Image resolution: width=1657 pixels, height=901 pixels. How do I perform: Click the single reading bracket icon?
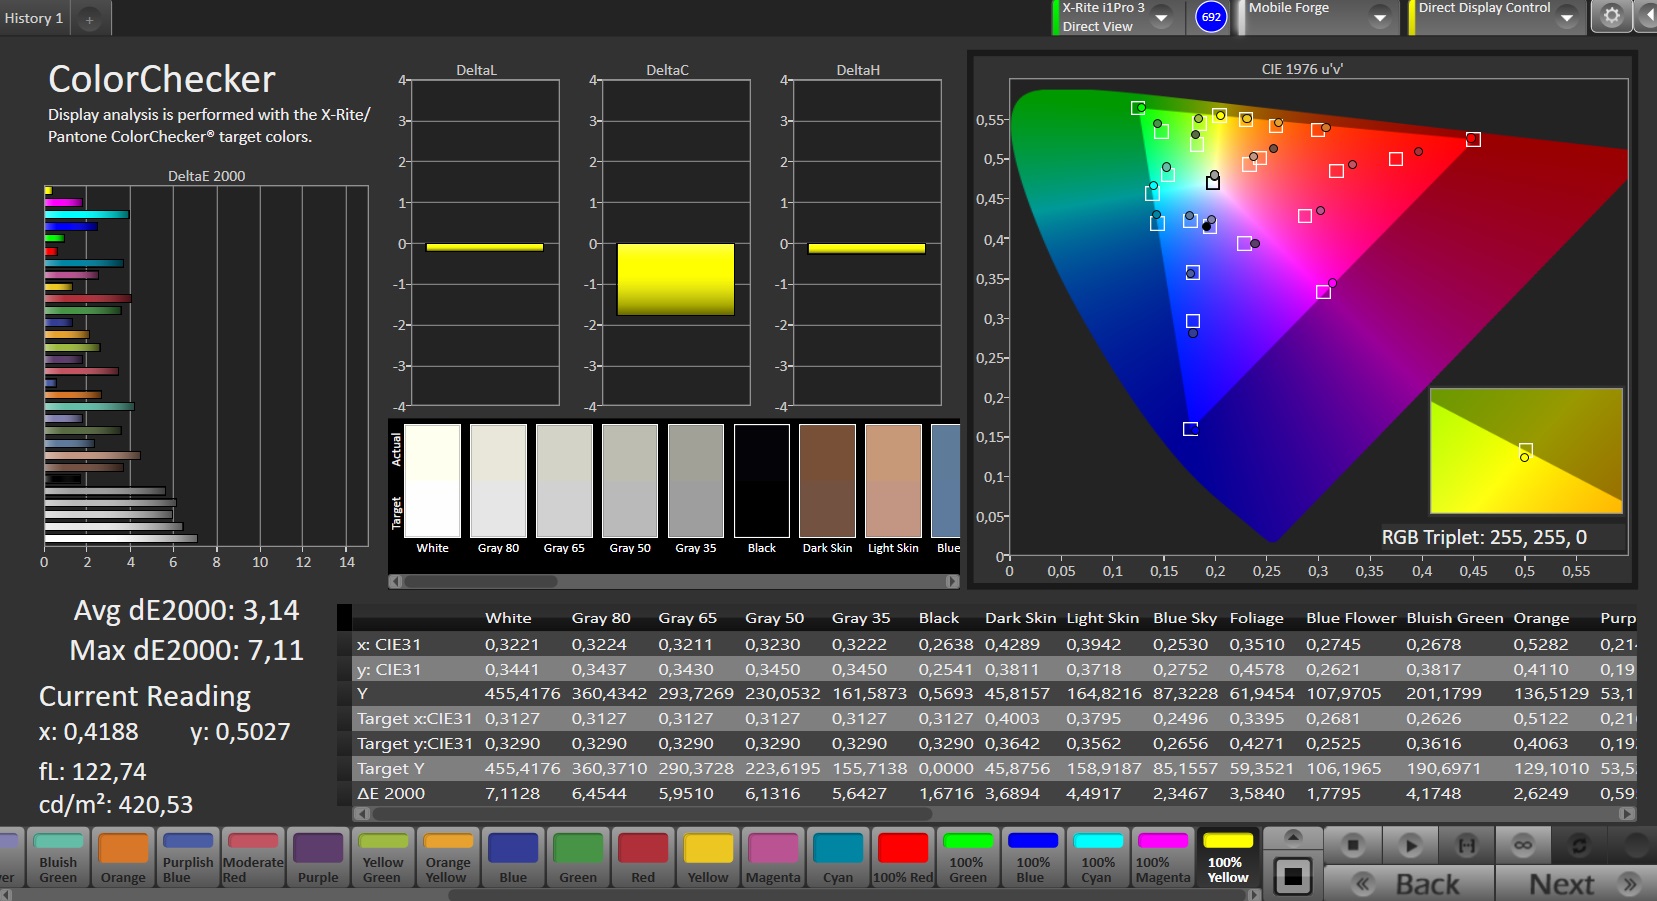coord(1466,845)
